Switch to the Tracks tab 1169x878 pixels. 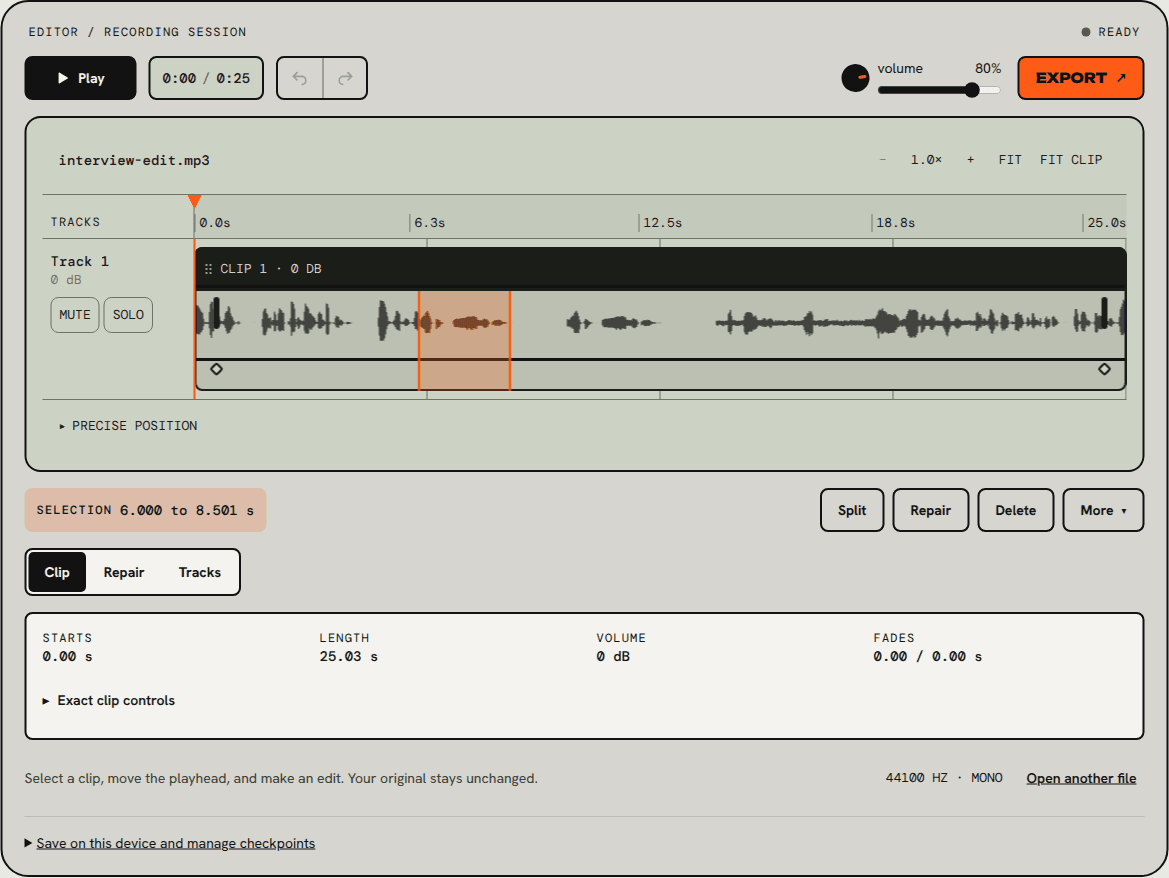point(200,572)
